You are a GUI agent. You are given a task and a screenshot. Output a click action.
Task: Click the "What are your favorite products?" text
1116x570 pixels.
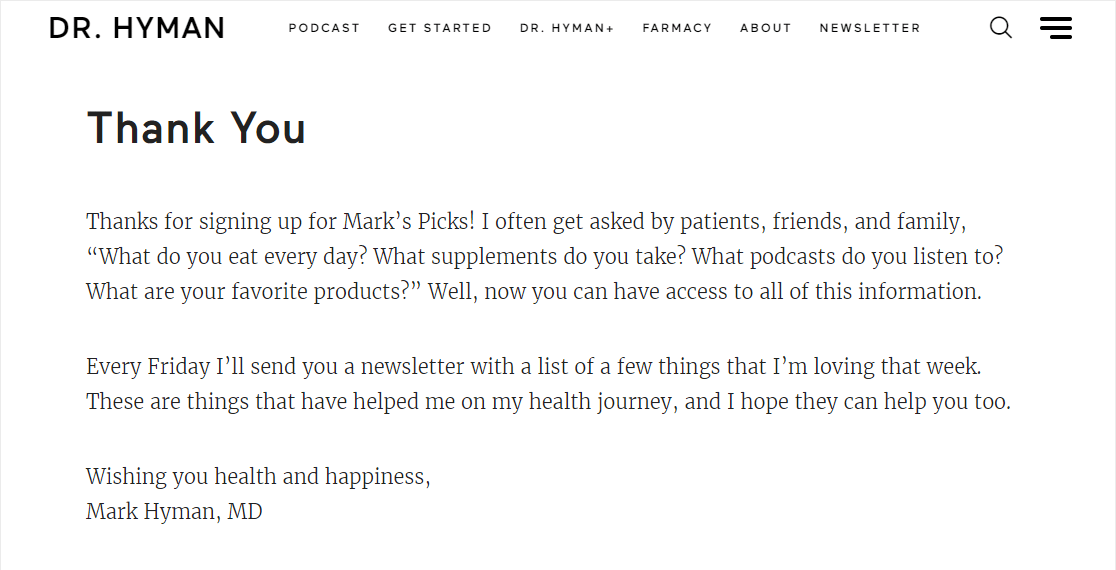point(254,292)
